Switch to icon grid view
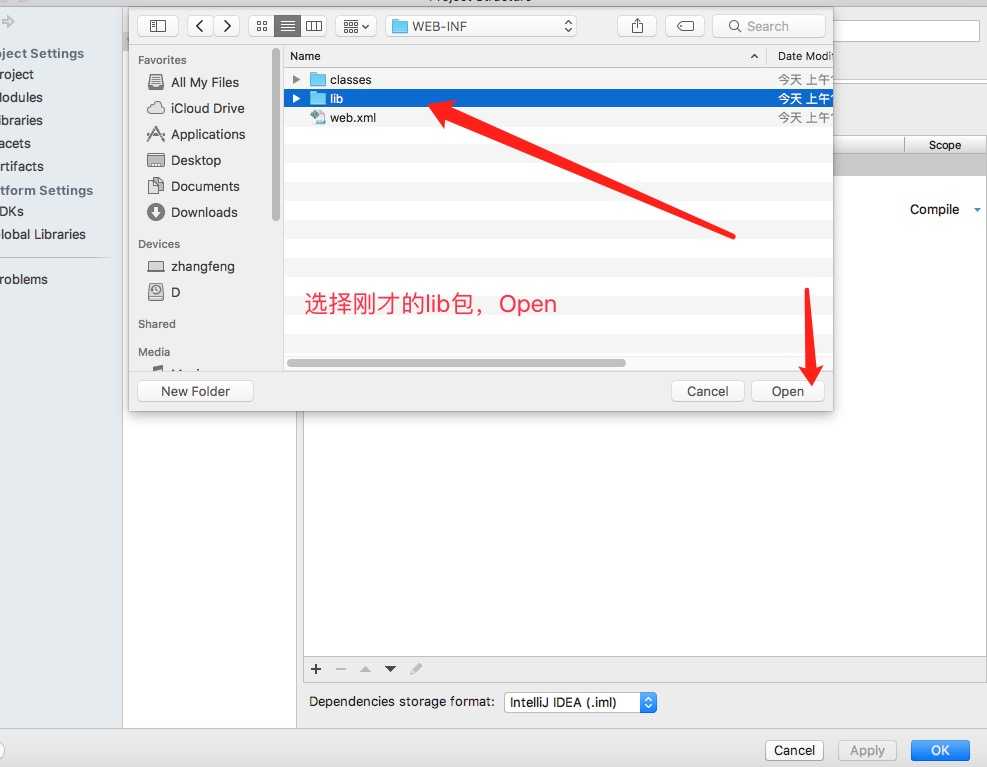This screenshot has height=767, width=987. [x=262, y=26]
